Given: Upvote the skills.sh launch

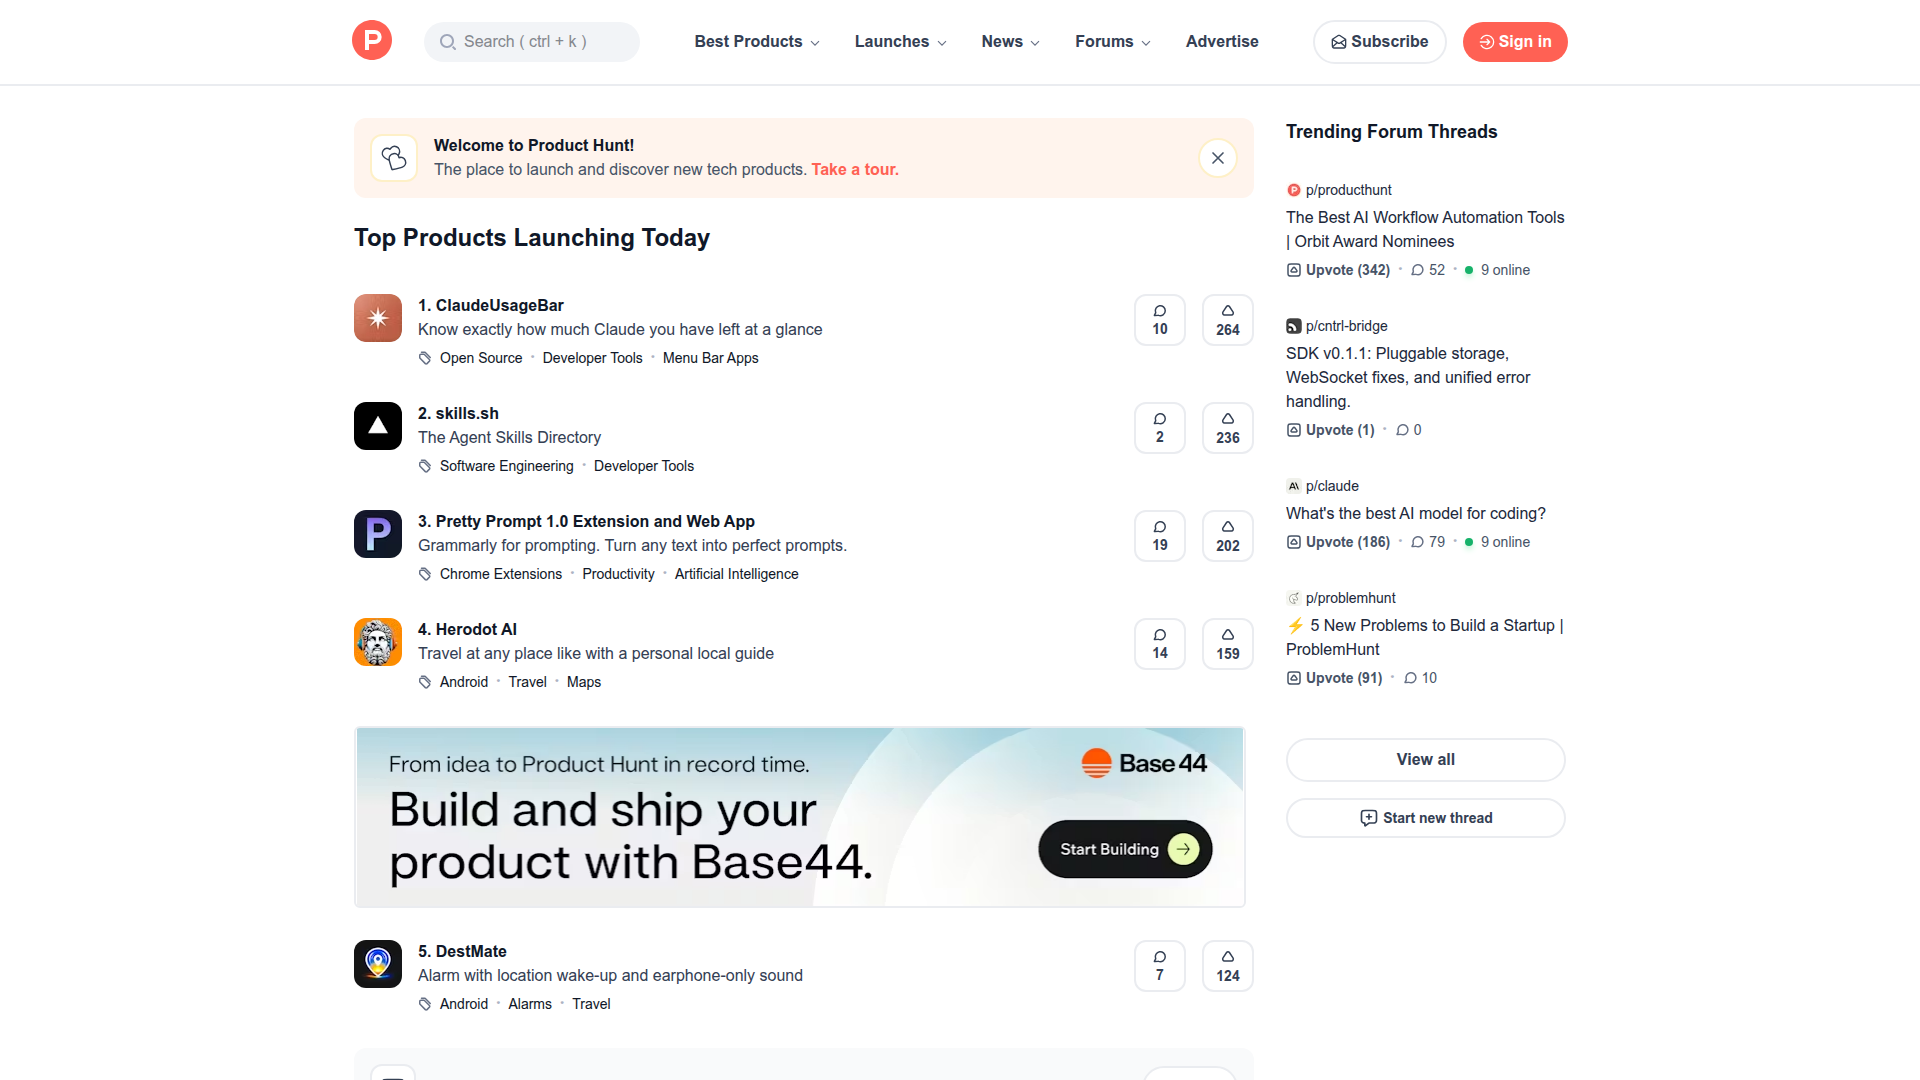Looking at the screenshot, I should click(x=1227, y=427).
